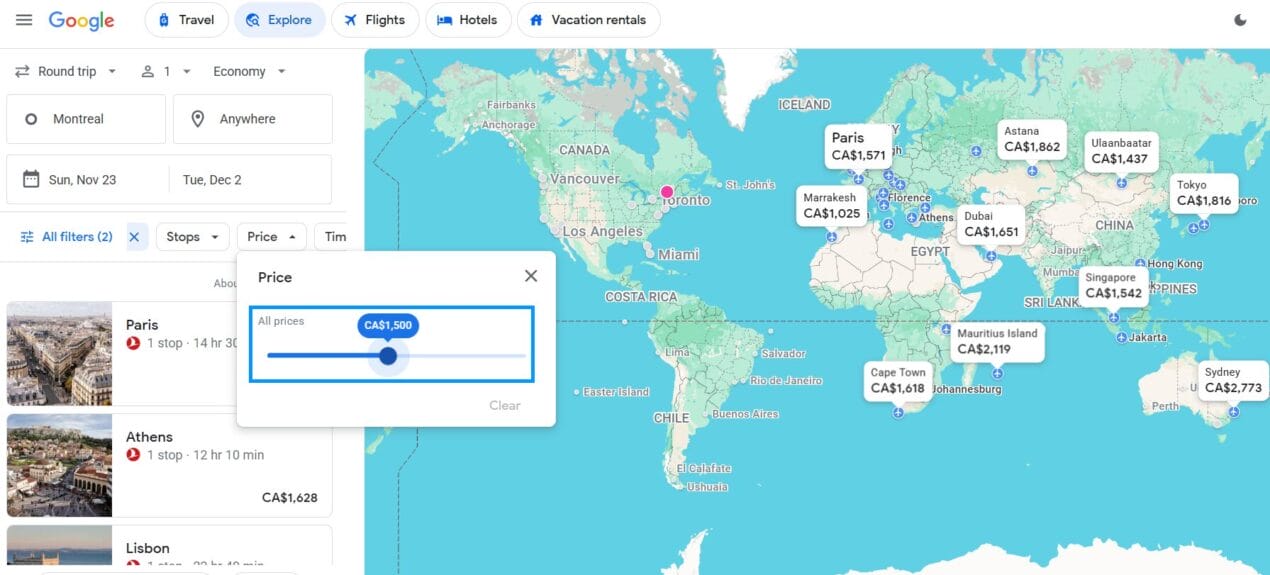The width and height of the screenshot is (1270, 575).
Task: Click the Ulaanbaatar airport marker on map
Action: (x=1121, y=183)
